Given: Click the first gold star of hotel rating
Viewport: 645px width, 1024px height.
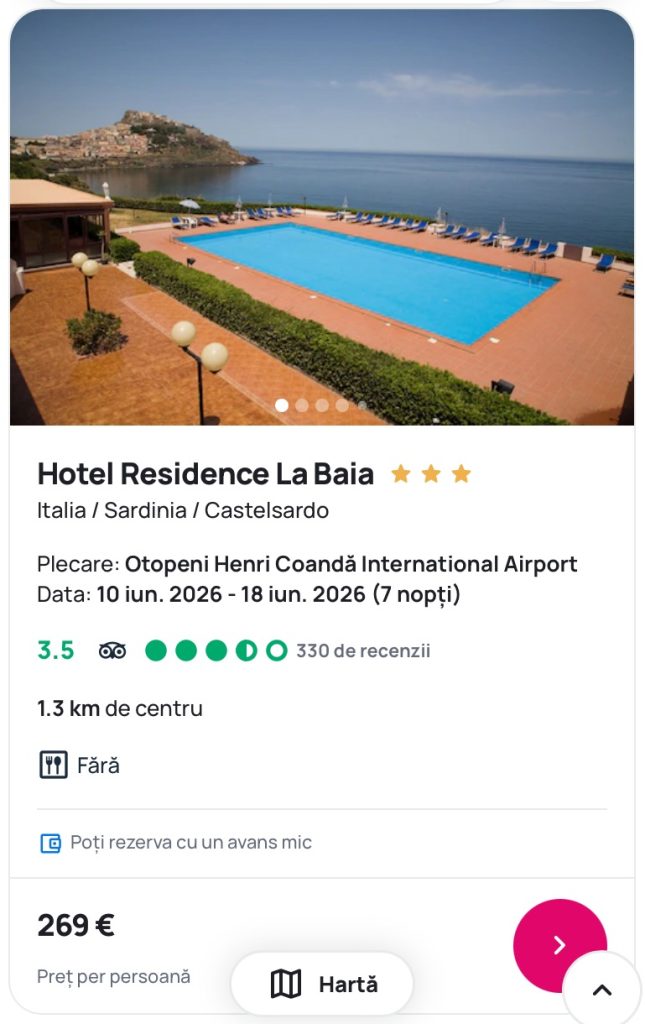Looking at the screenshot, I should (401, 474).
